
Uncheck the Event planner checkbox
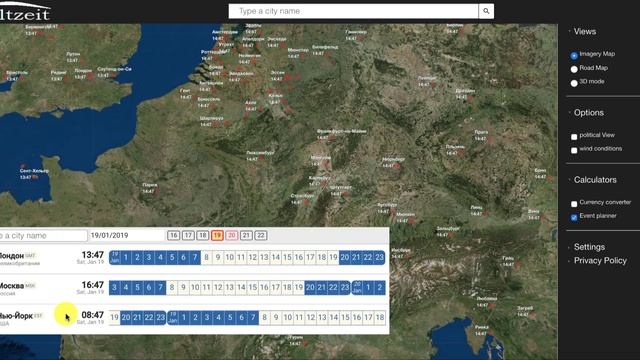pyautogui.click(x=574, y=217)
